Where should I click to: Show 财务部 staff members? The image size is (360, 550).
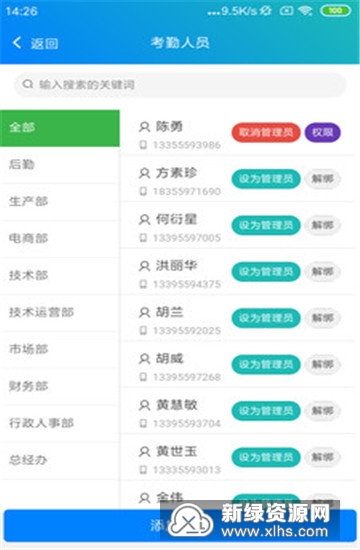tap(60, 387)
